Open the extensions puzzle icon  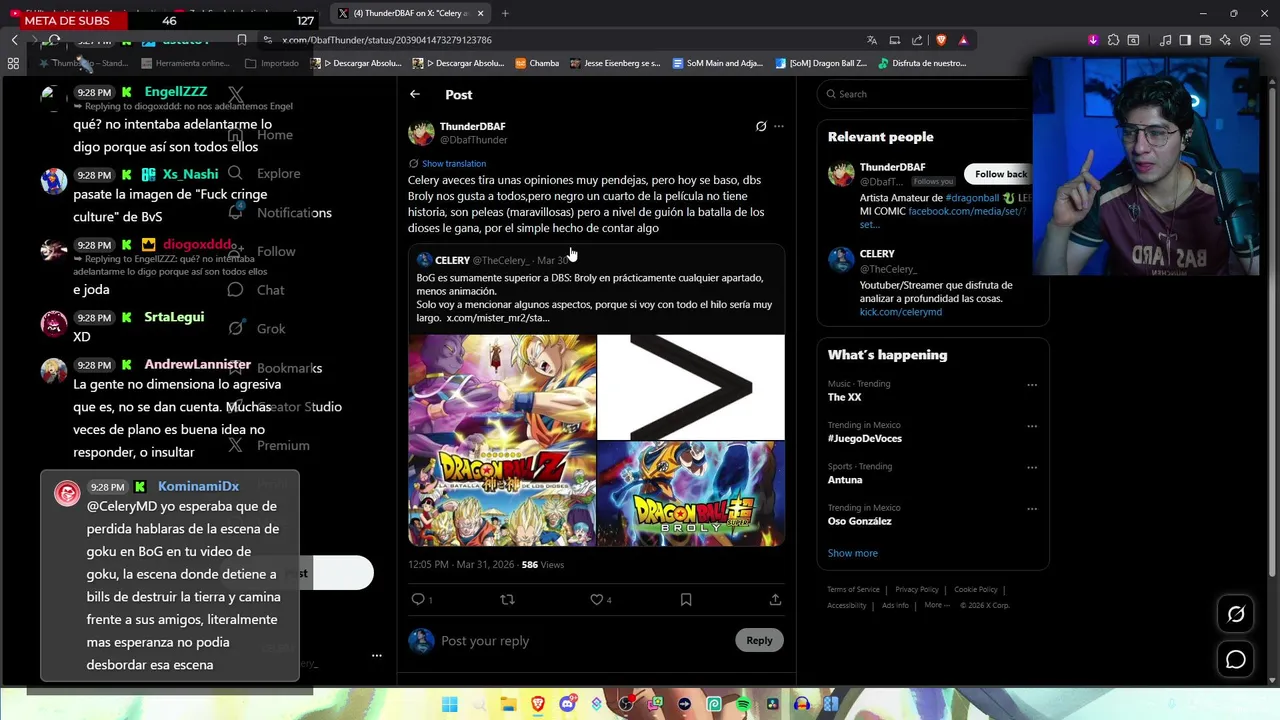tap(1113, 40)
